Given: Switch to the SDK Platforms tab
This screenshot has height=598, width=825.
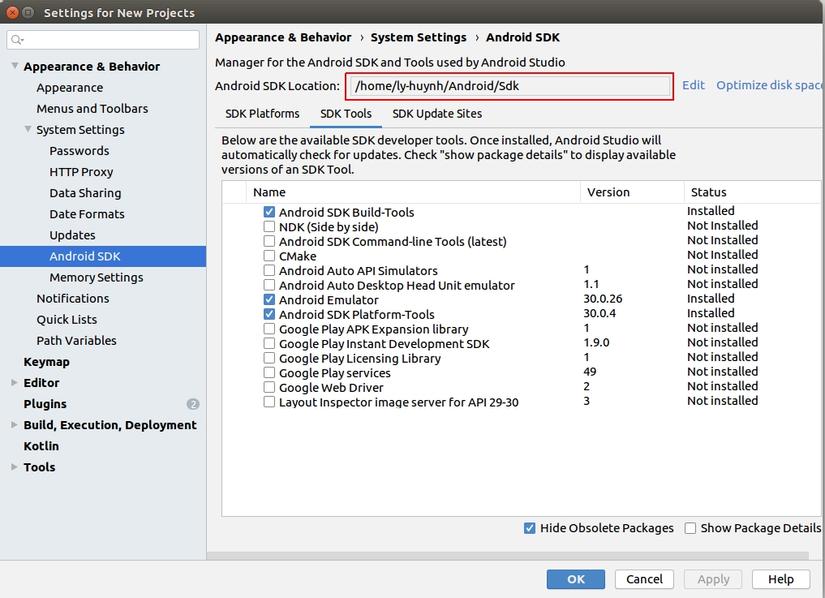Looking at the screenshot, I should click(x=262, y=114).
